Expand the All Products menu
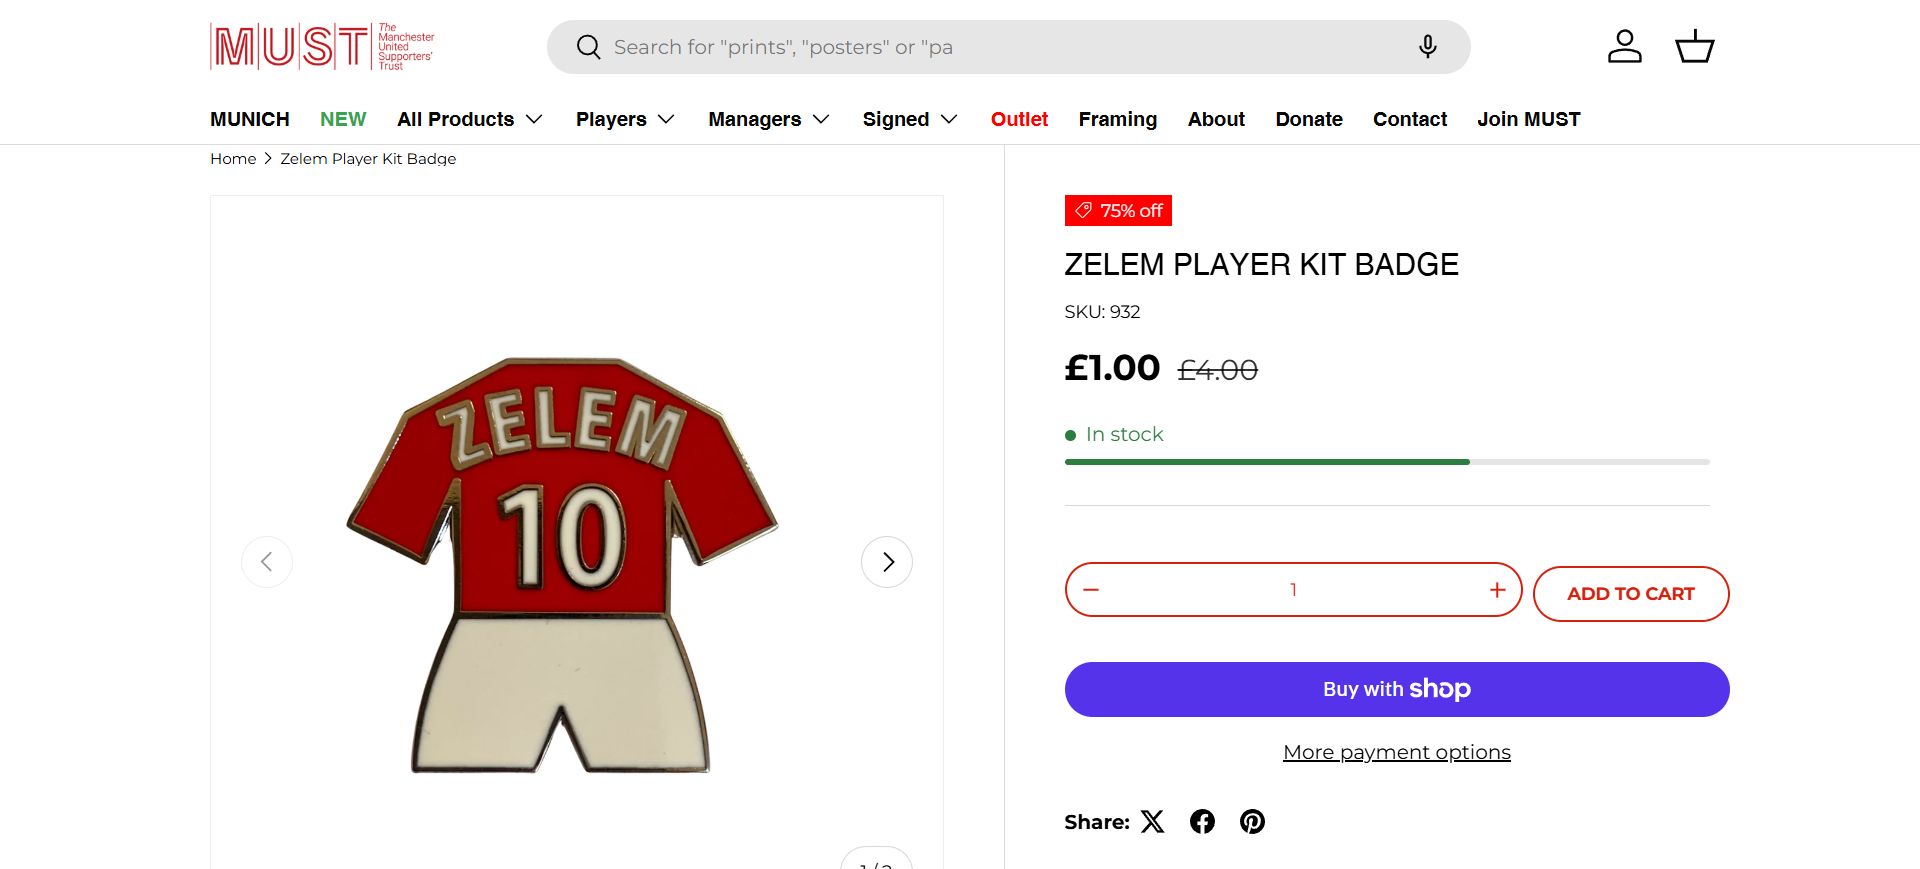This screenshot has width=1920, height=869. [469, 119]
